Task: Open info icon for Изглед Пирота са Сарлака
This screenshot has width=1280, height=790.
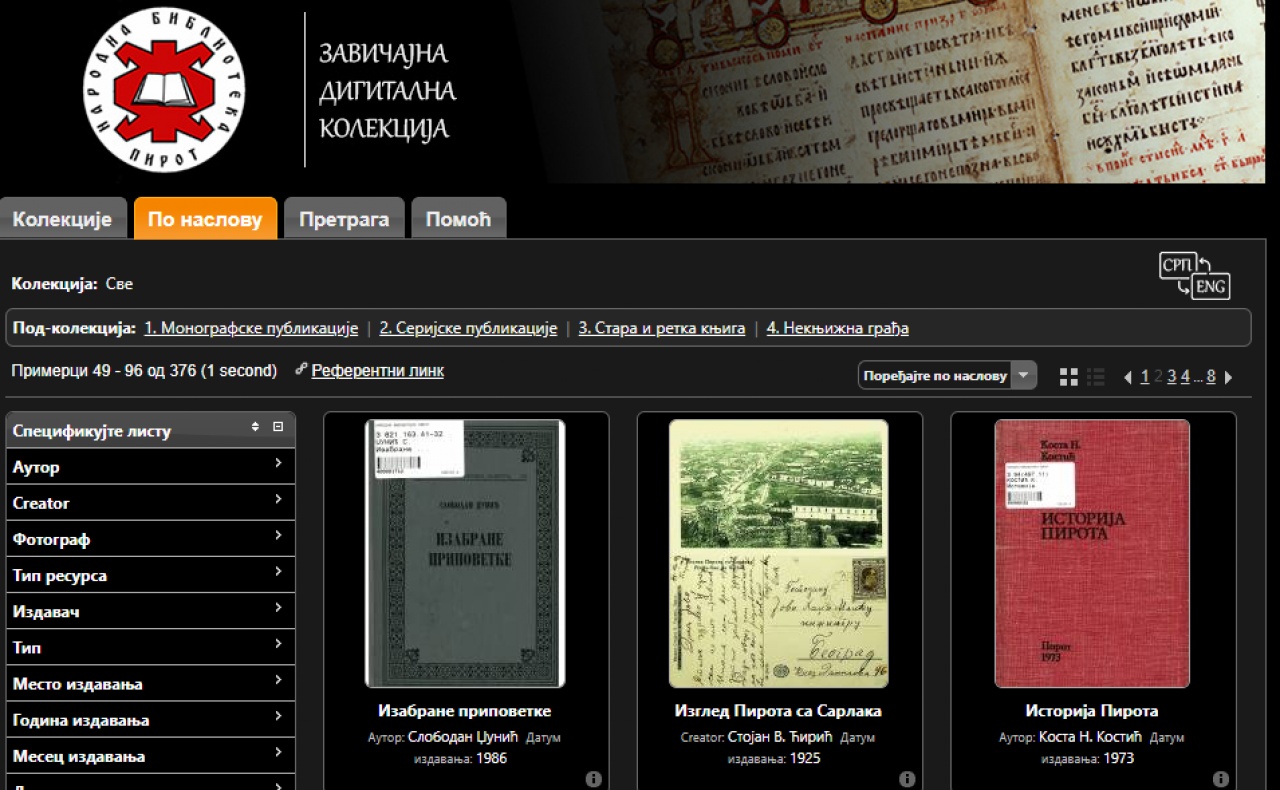Action: (907, 779)
